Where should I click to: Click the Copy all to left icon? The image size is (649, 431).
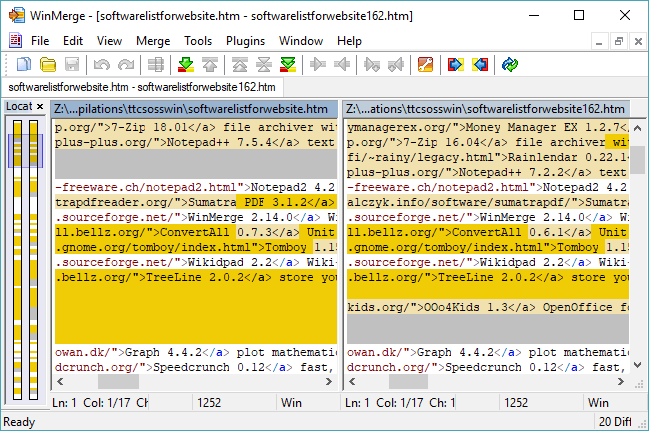(480, 65)
